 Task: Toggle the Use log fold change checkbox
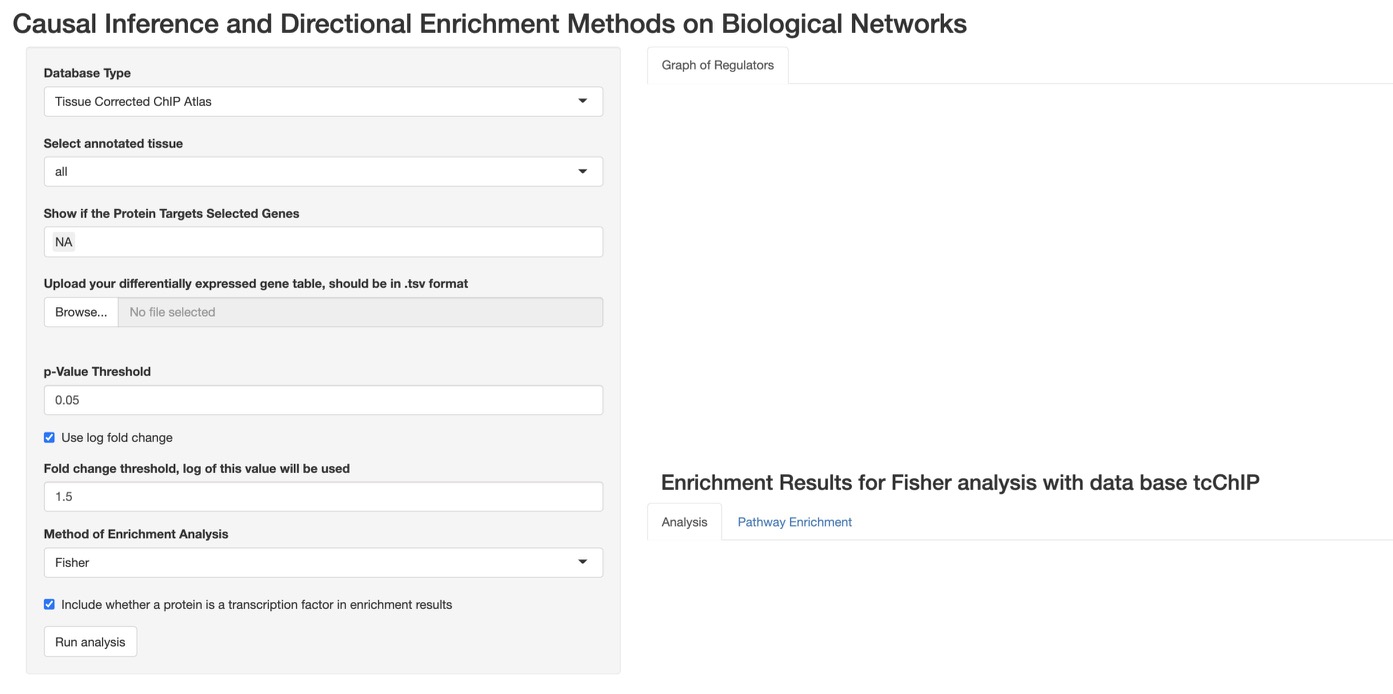click(x=49, y=437)
